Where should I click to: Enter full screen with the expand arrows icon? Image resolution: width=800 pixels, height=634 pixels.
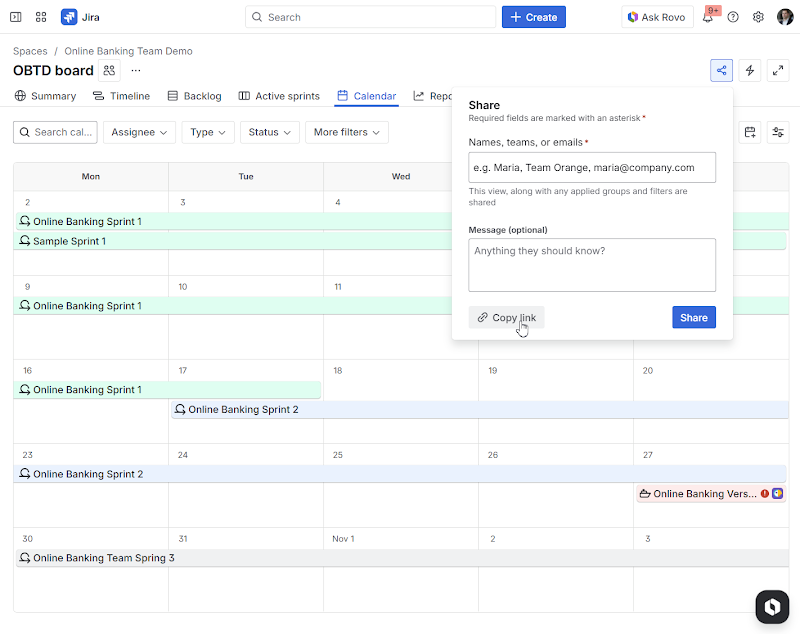click(x=776, y=71)
